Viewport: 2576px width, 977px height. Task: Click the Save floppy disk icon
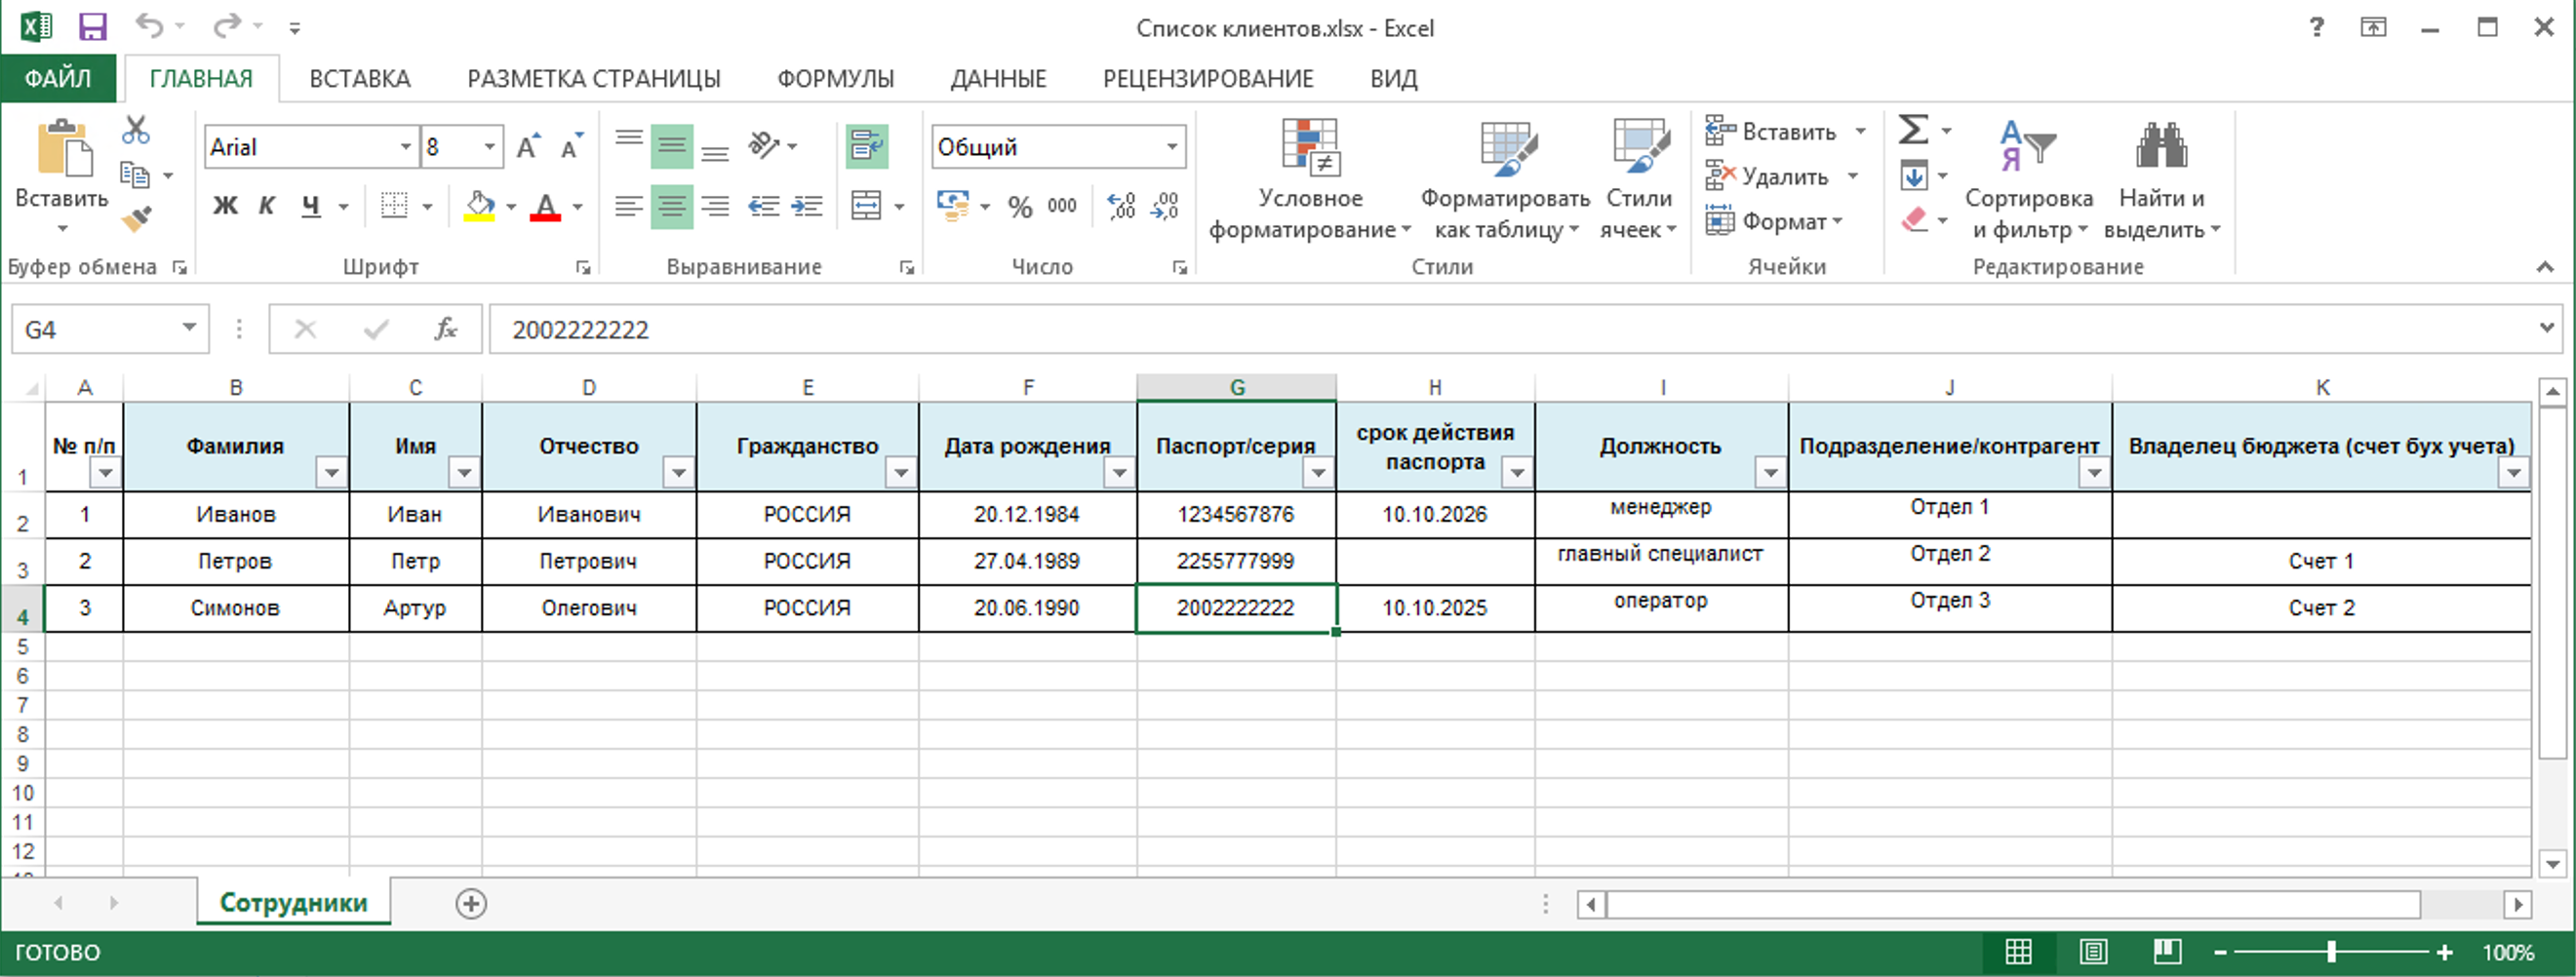coord(93,27)
